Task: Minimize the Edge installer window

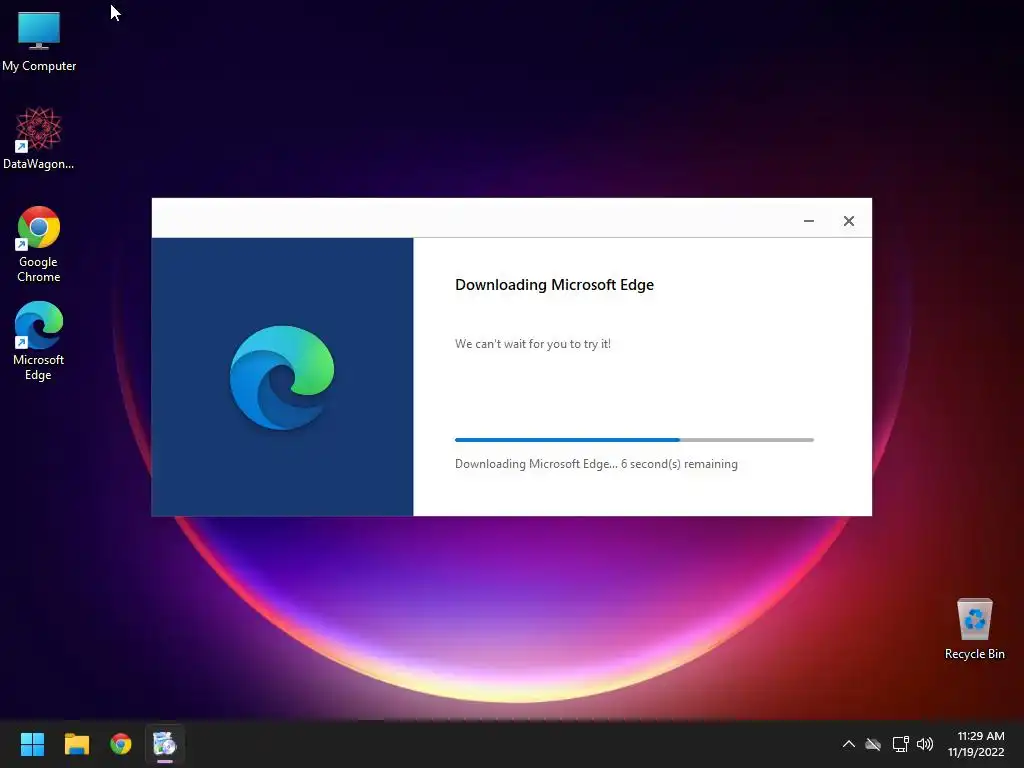Action: pos(808,221)
